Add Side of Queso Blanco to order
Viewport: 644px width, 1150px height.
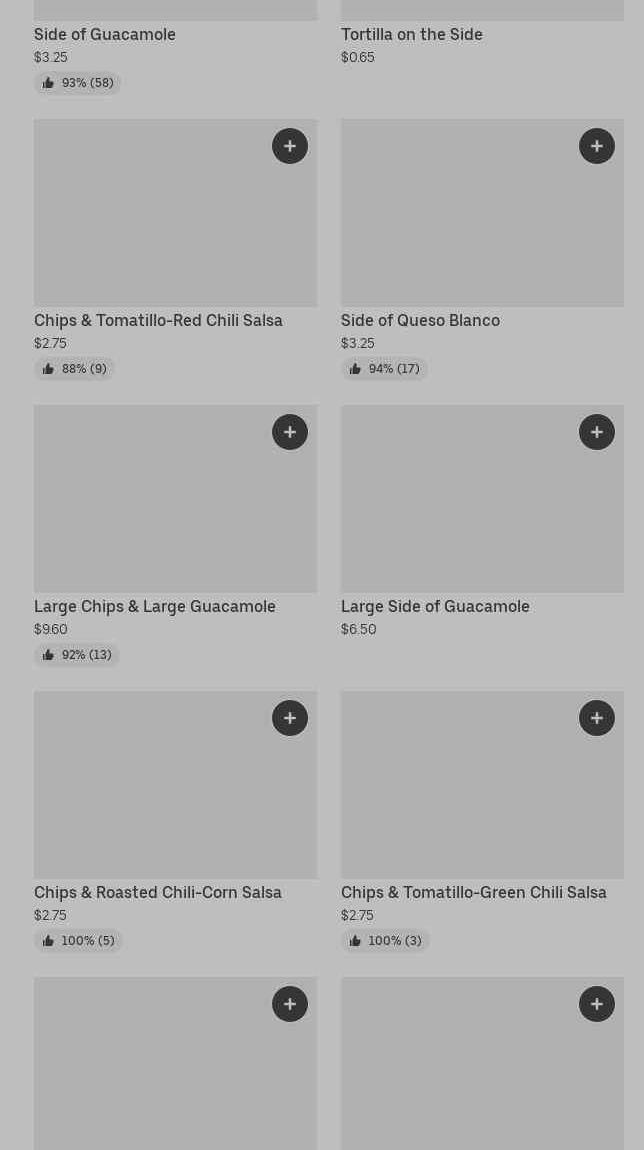[597, 146]
